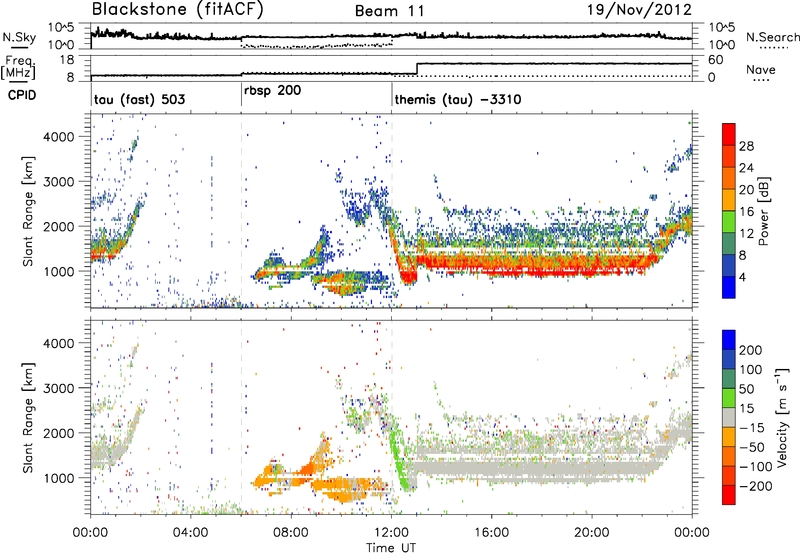The height and width of the screenshot is (554, 800).
Task: Select the 'rbsp 200' CPID label
Action: coord(272,90)
